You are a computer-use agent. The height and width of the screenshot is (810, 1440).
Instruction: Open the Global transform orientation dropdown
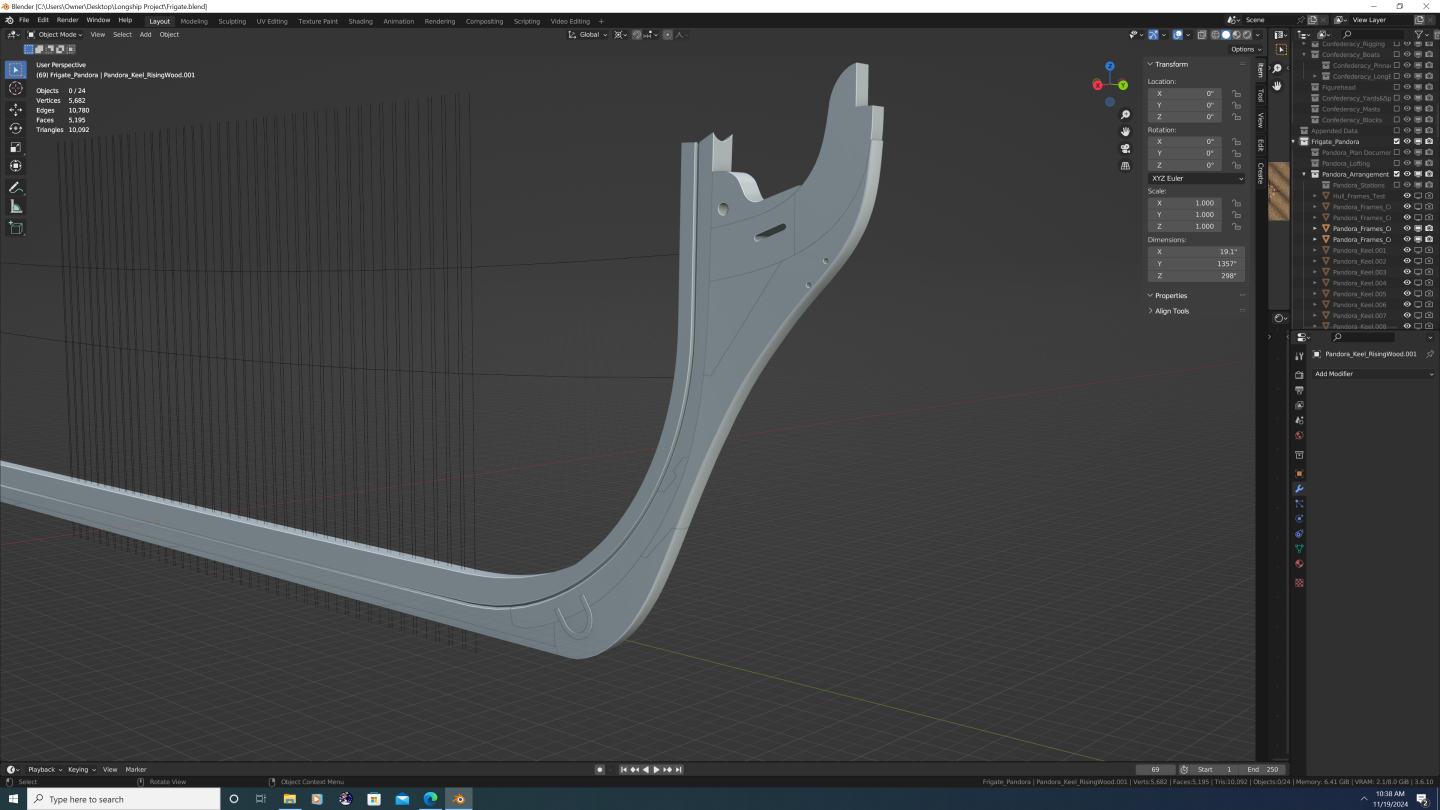pos(588,34)
